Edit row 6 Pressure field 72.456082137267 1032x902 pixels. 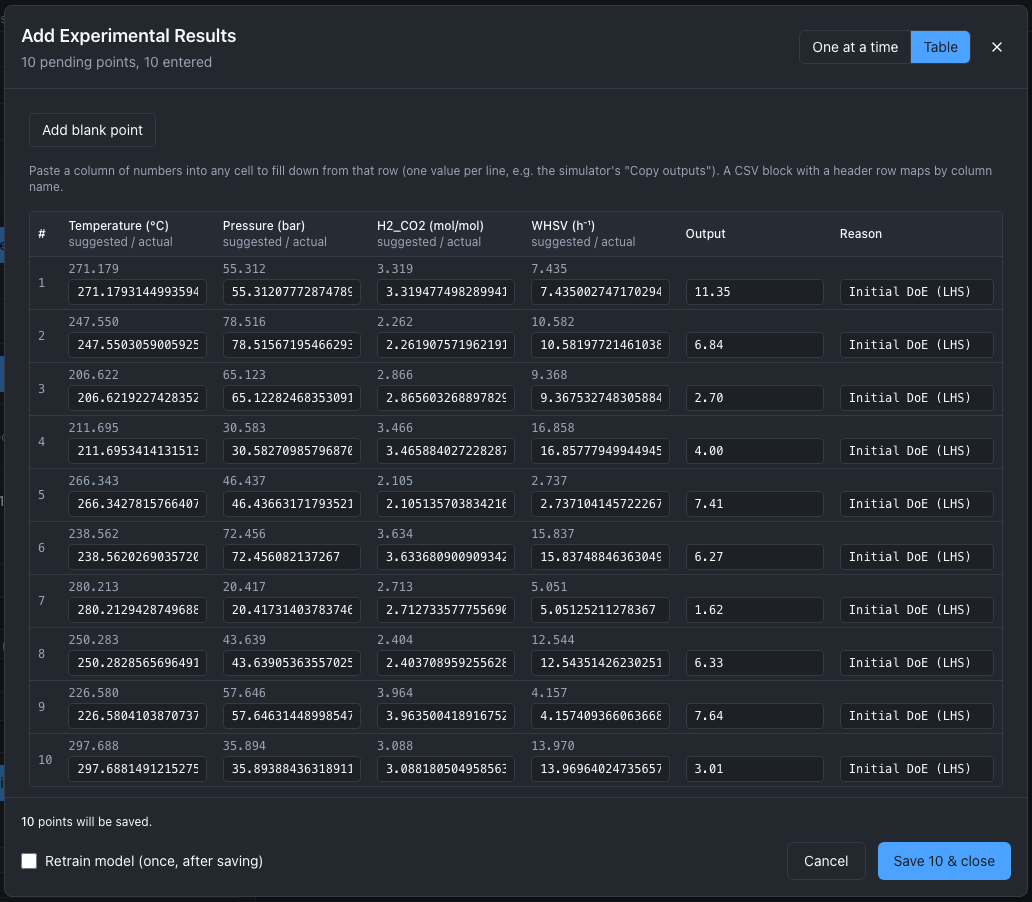click(292, 557)
